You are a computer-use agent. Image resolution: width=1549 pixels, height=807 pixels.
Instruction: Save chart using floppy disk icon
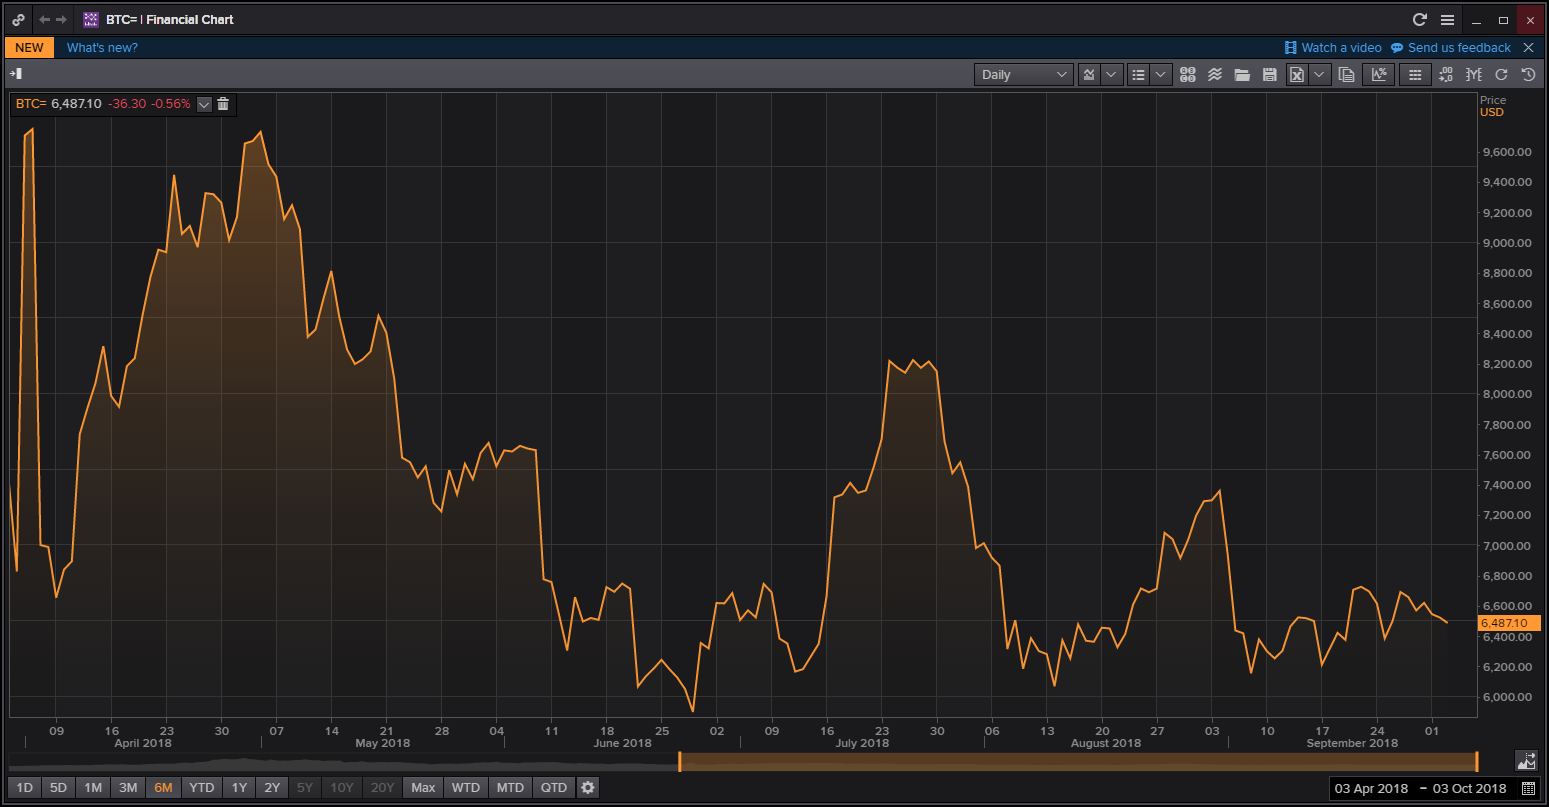[x=1269, y=75]
